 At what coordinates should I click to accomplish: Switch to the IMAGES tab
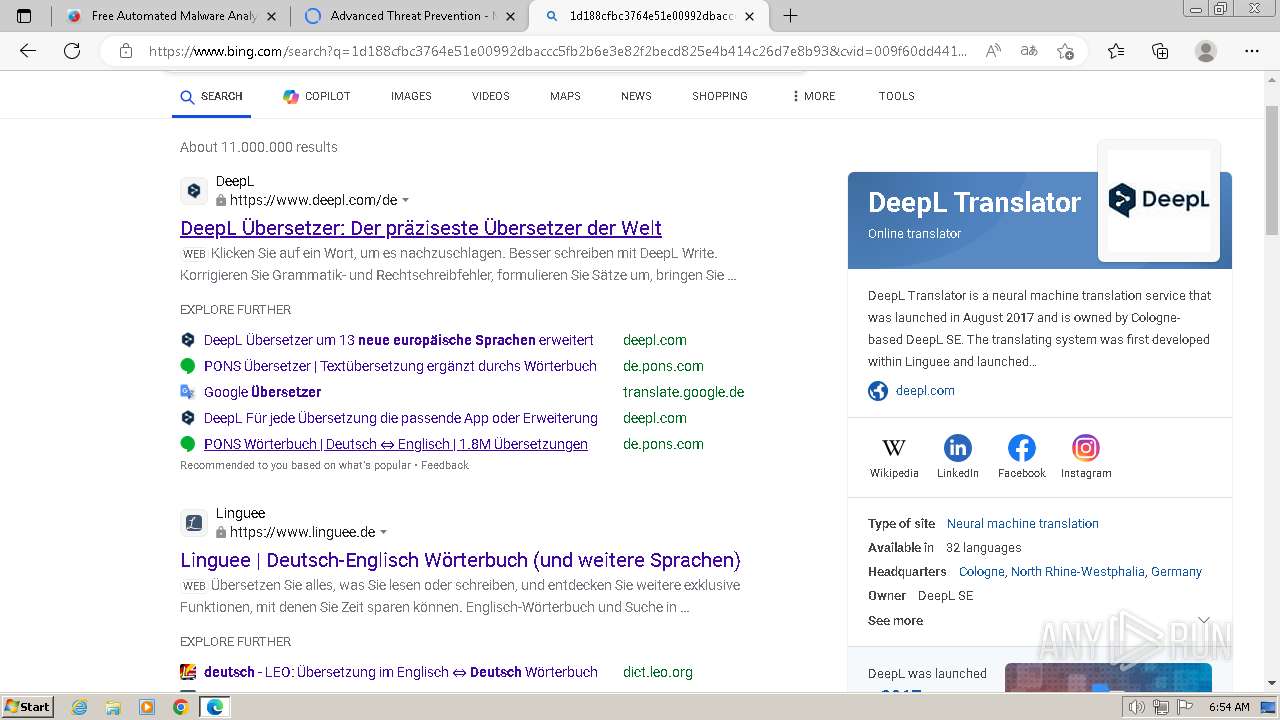(x=411, y=96)
